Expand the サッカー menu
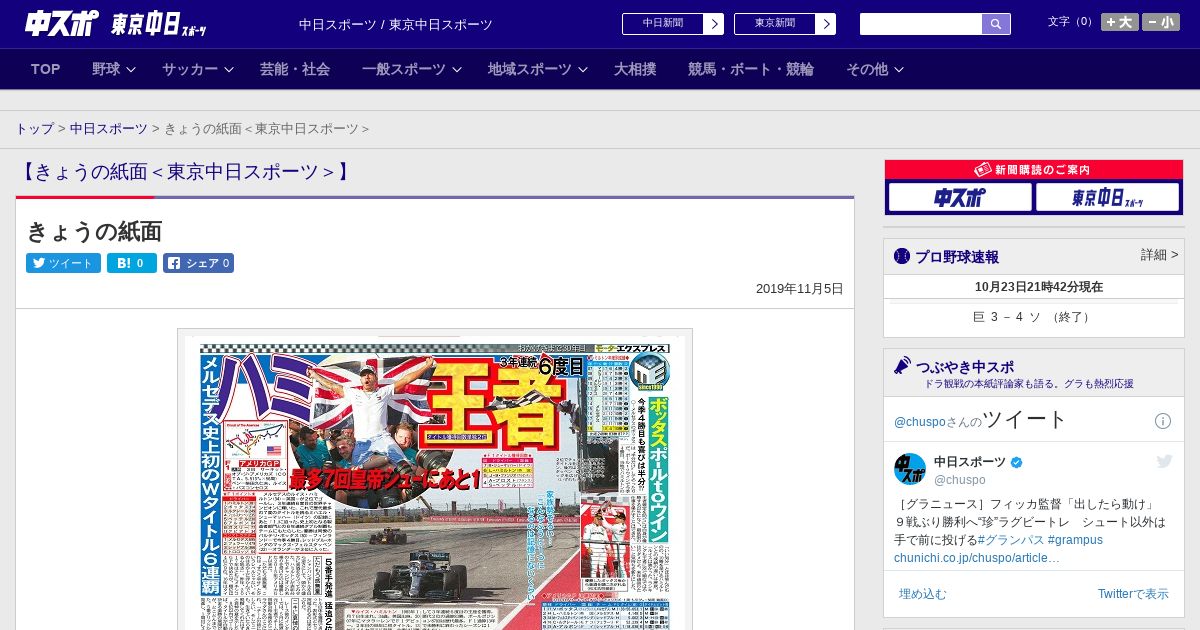Screen dimensions: 1200x630 [x=197, y=69]
